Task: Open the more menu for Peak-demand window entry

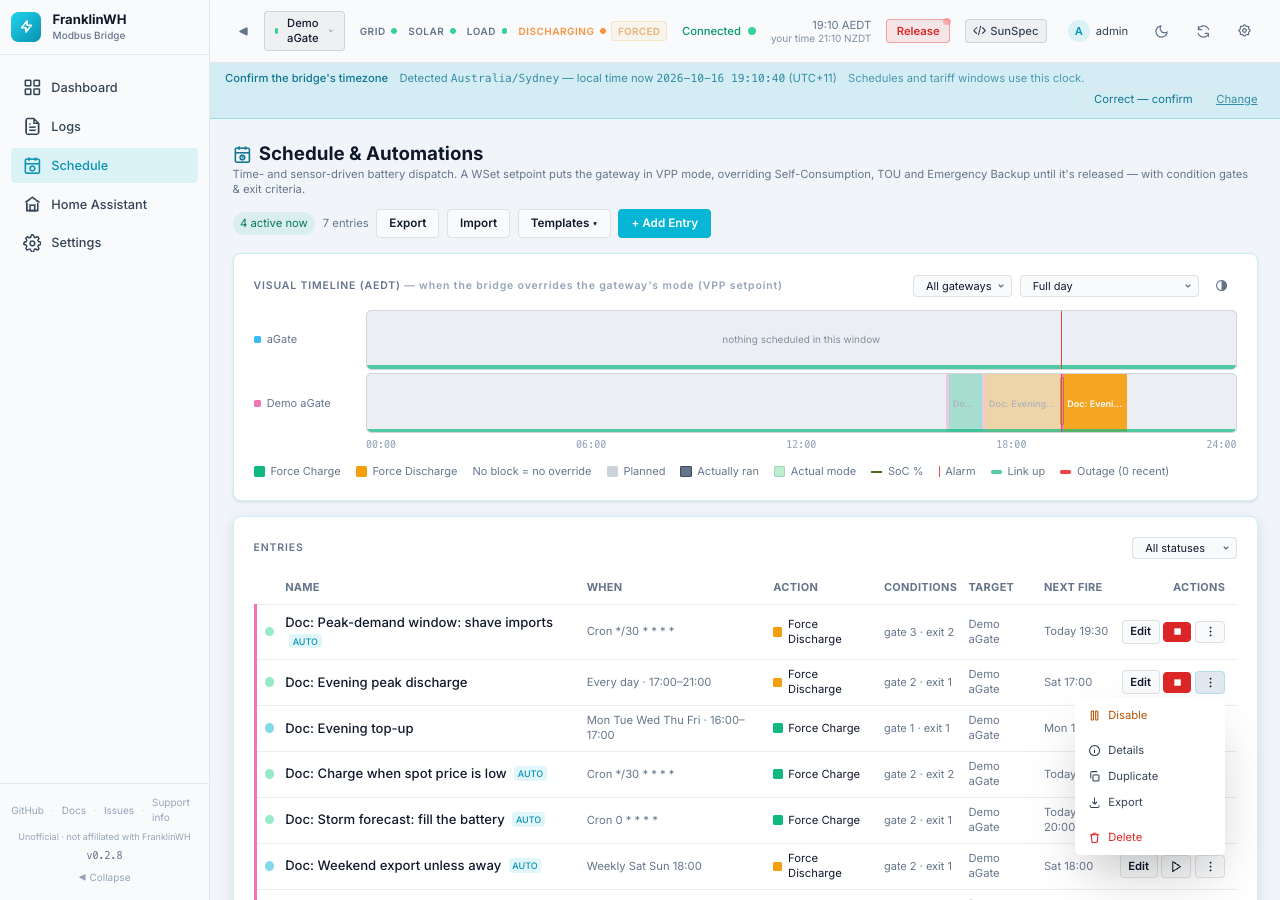Action: tap(1210, 632)
